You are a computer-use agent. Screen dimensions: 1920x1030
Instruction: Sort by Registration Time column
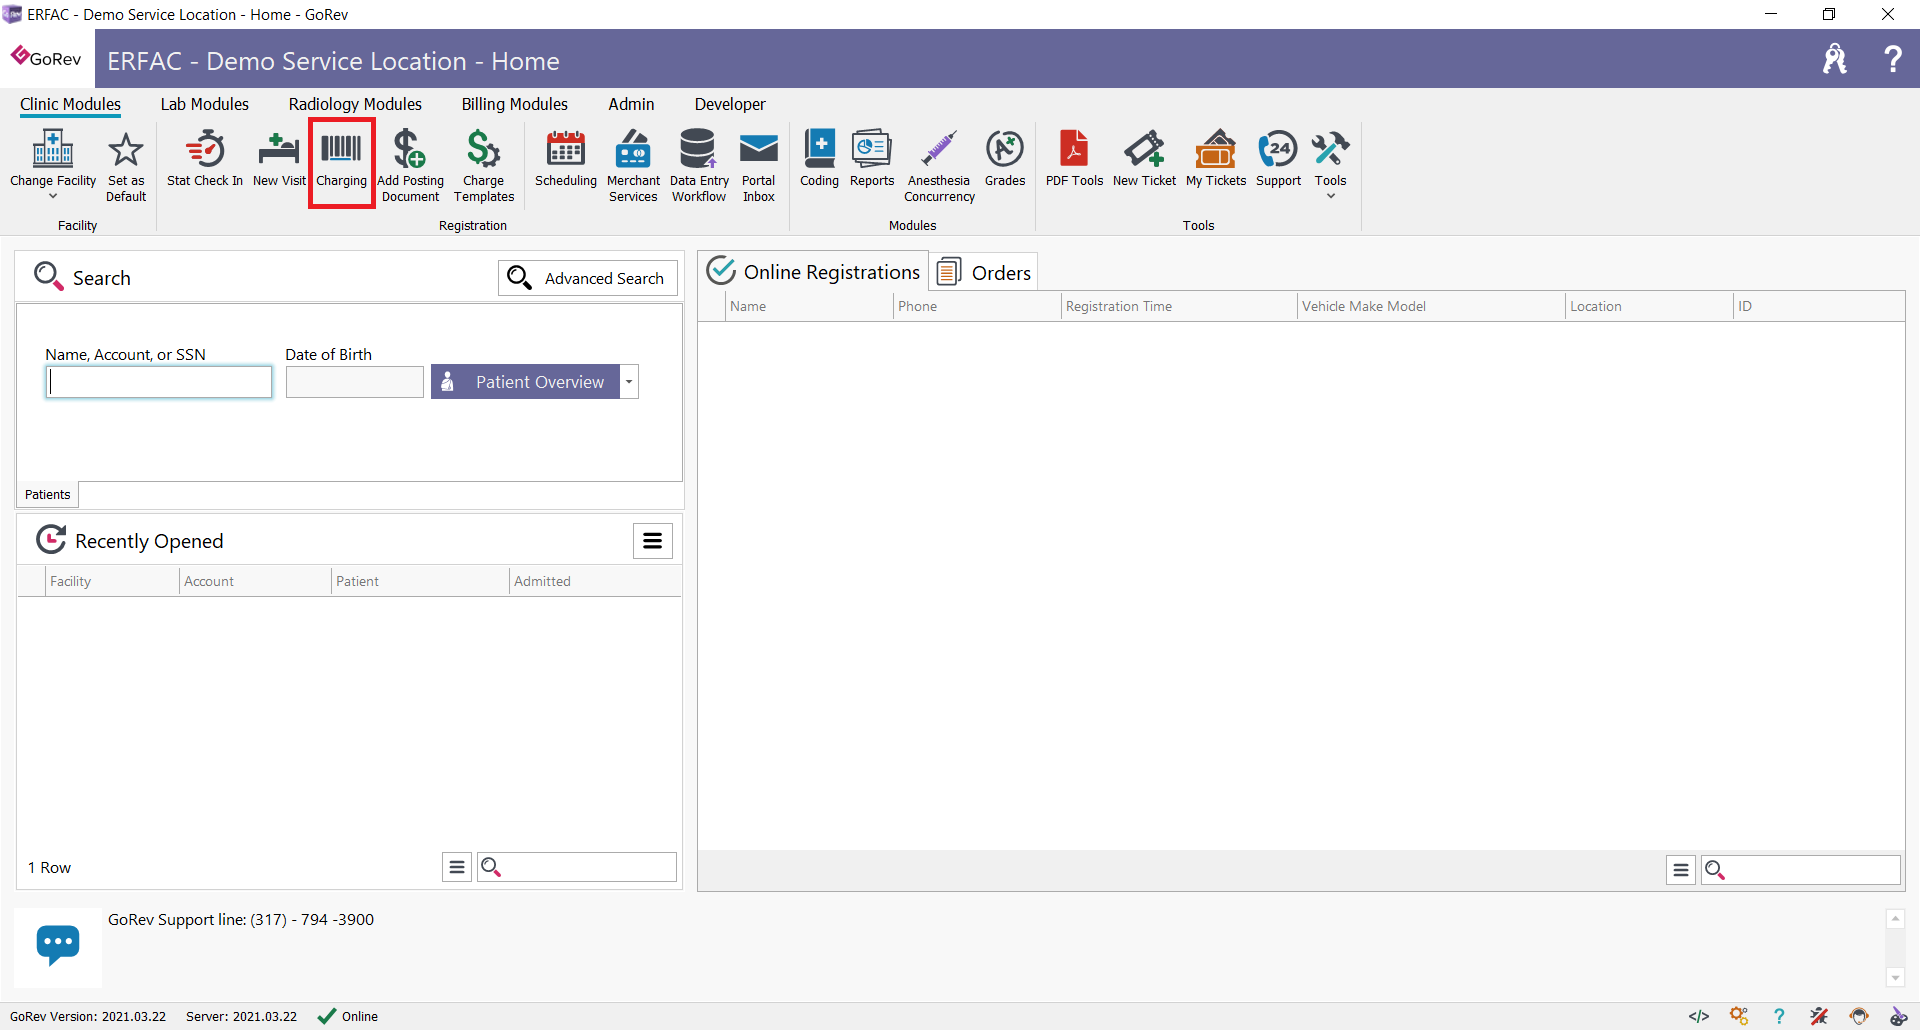1179,306
